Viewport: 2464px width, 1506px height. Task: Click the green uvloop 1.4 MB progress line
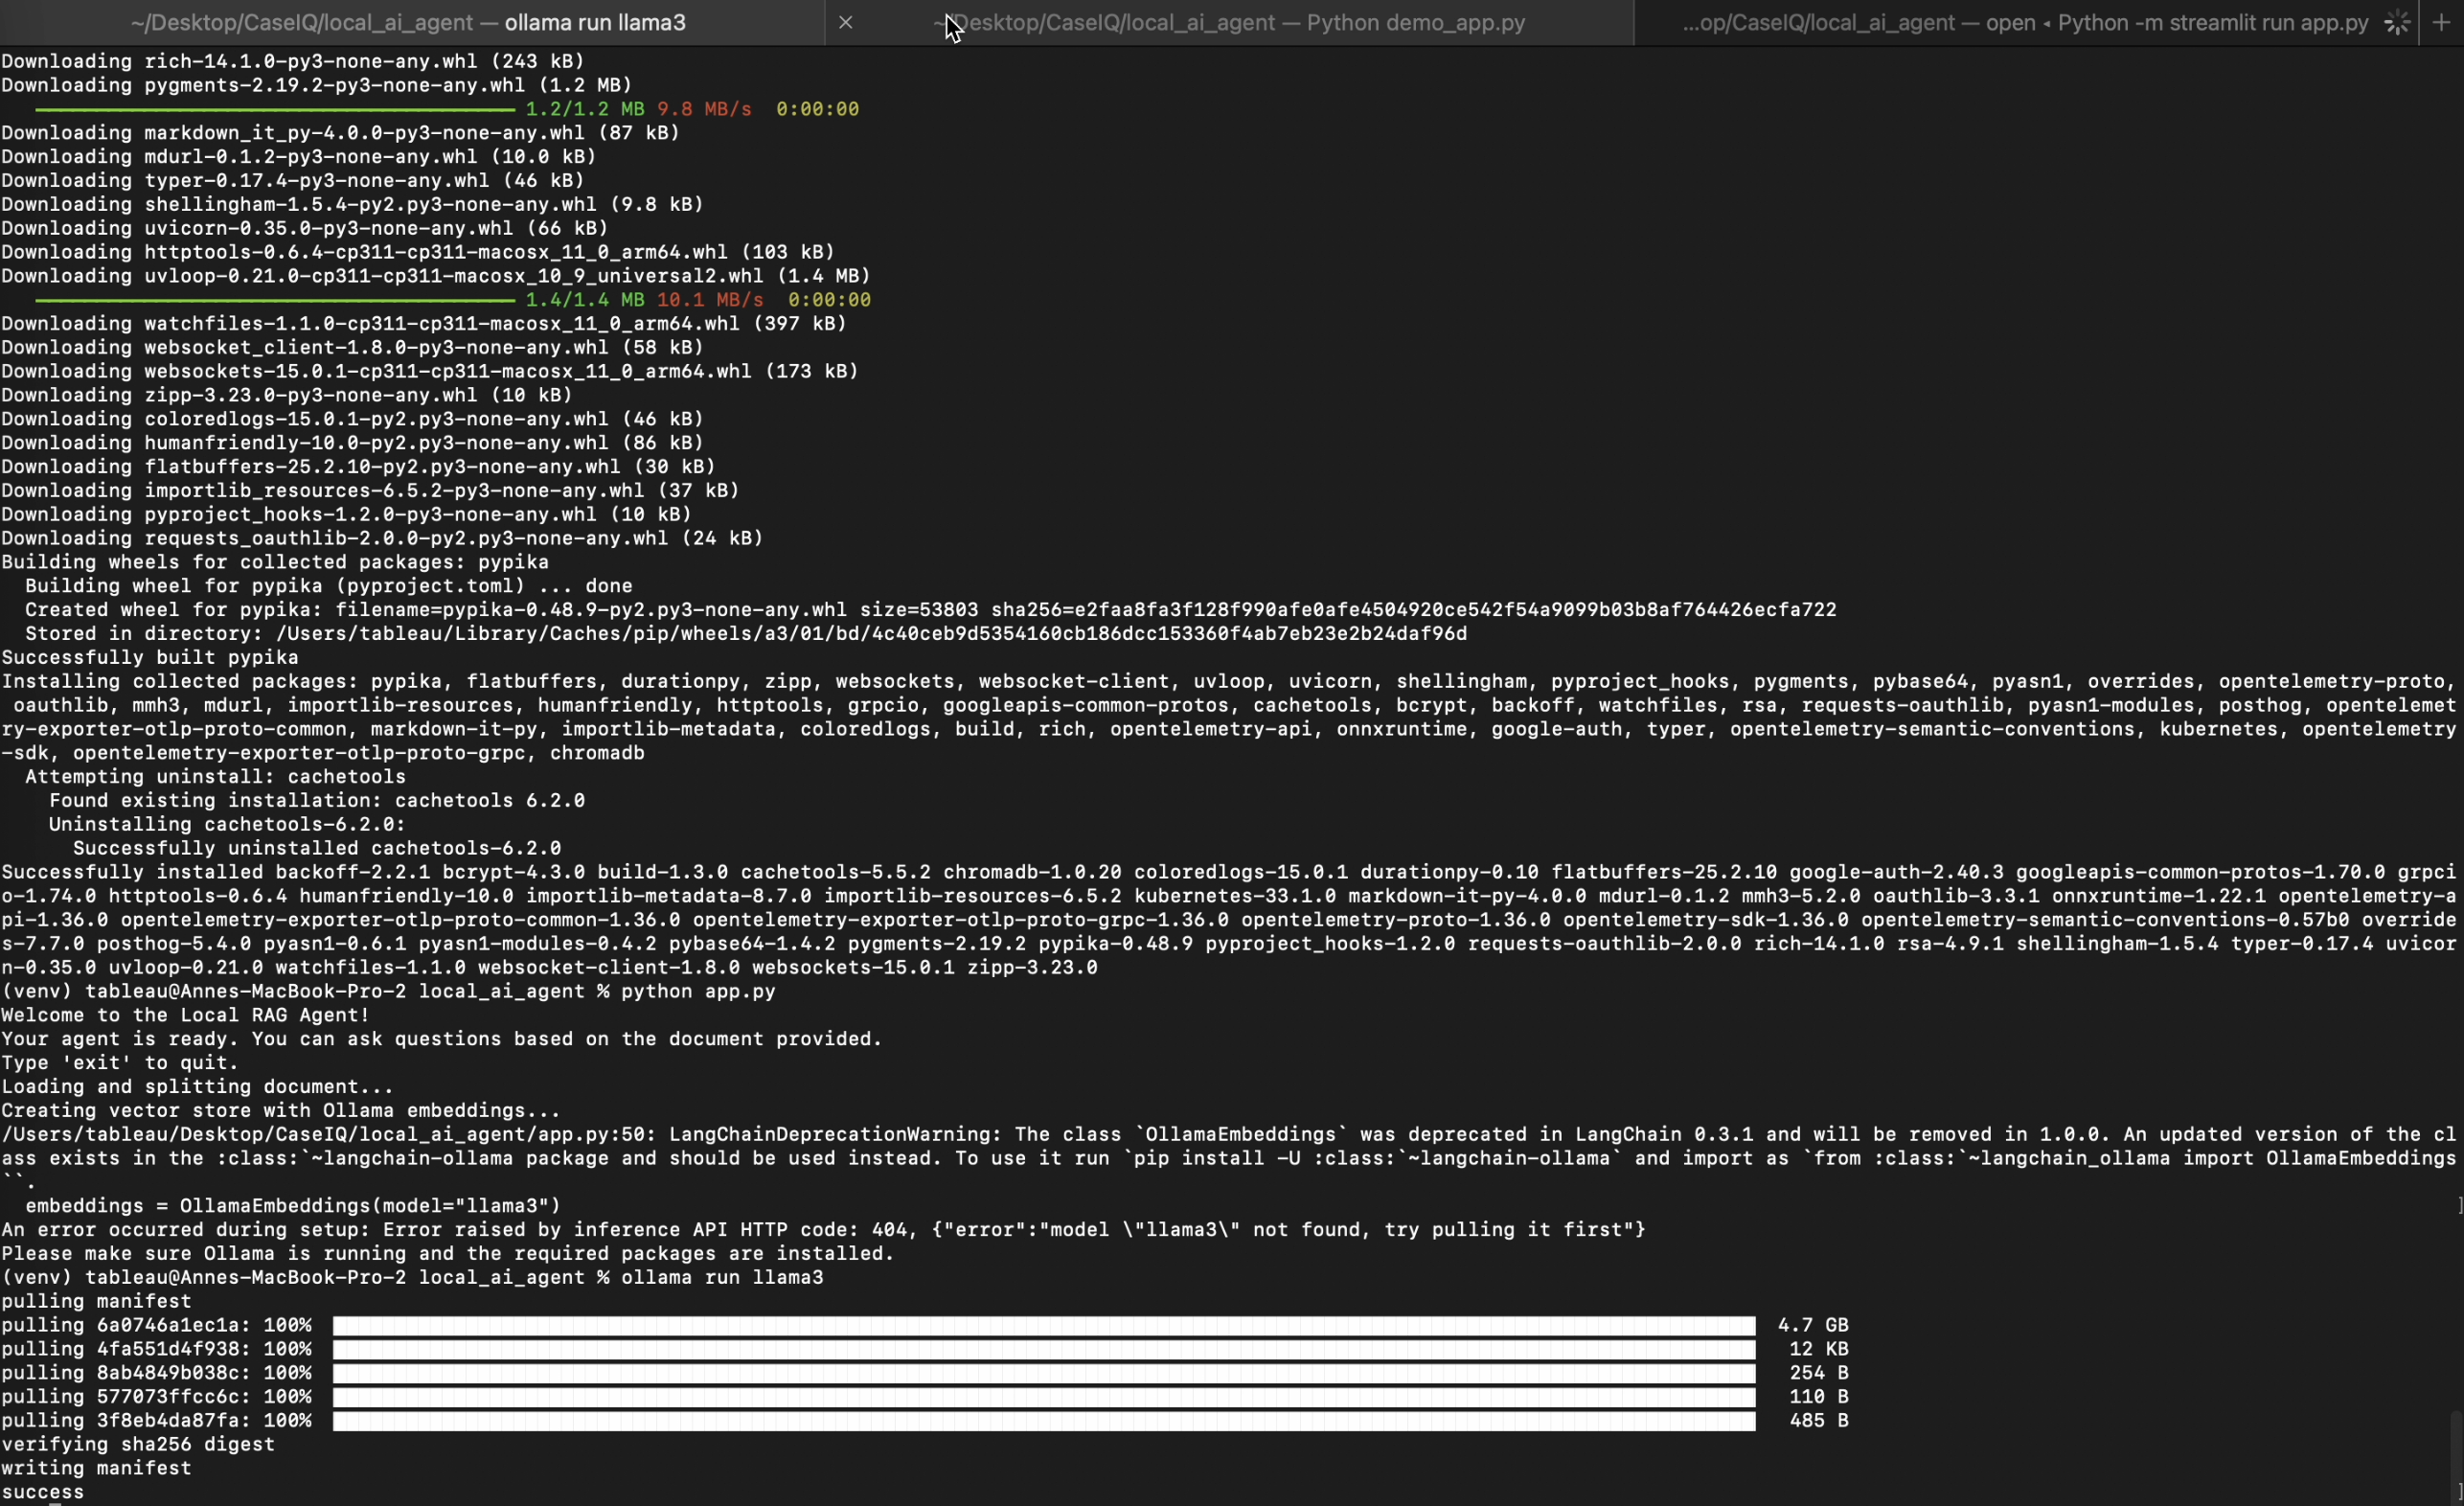(274, 300)
